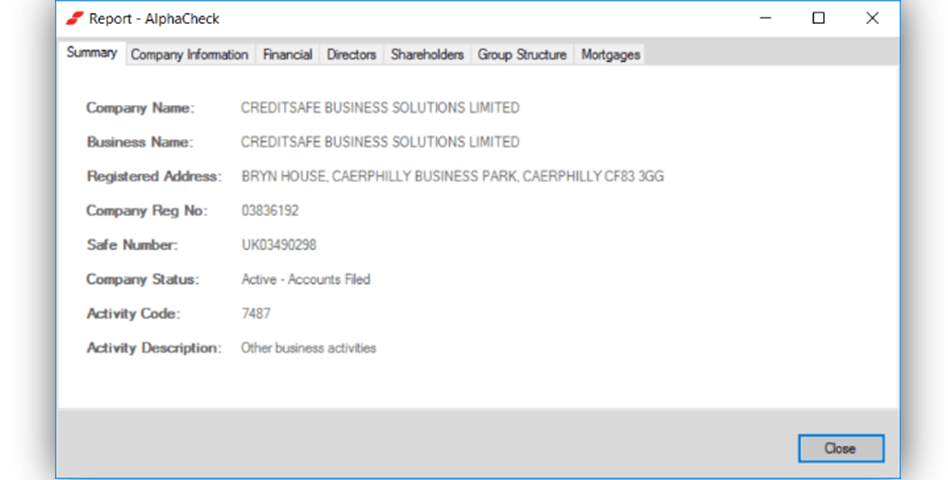Open the Group Structure tab
Screen dimensions: 948x480
pyautogui.click(x=522, y=54)
